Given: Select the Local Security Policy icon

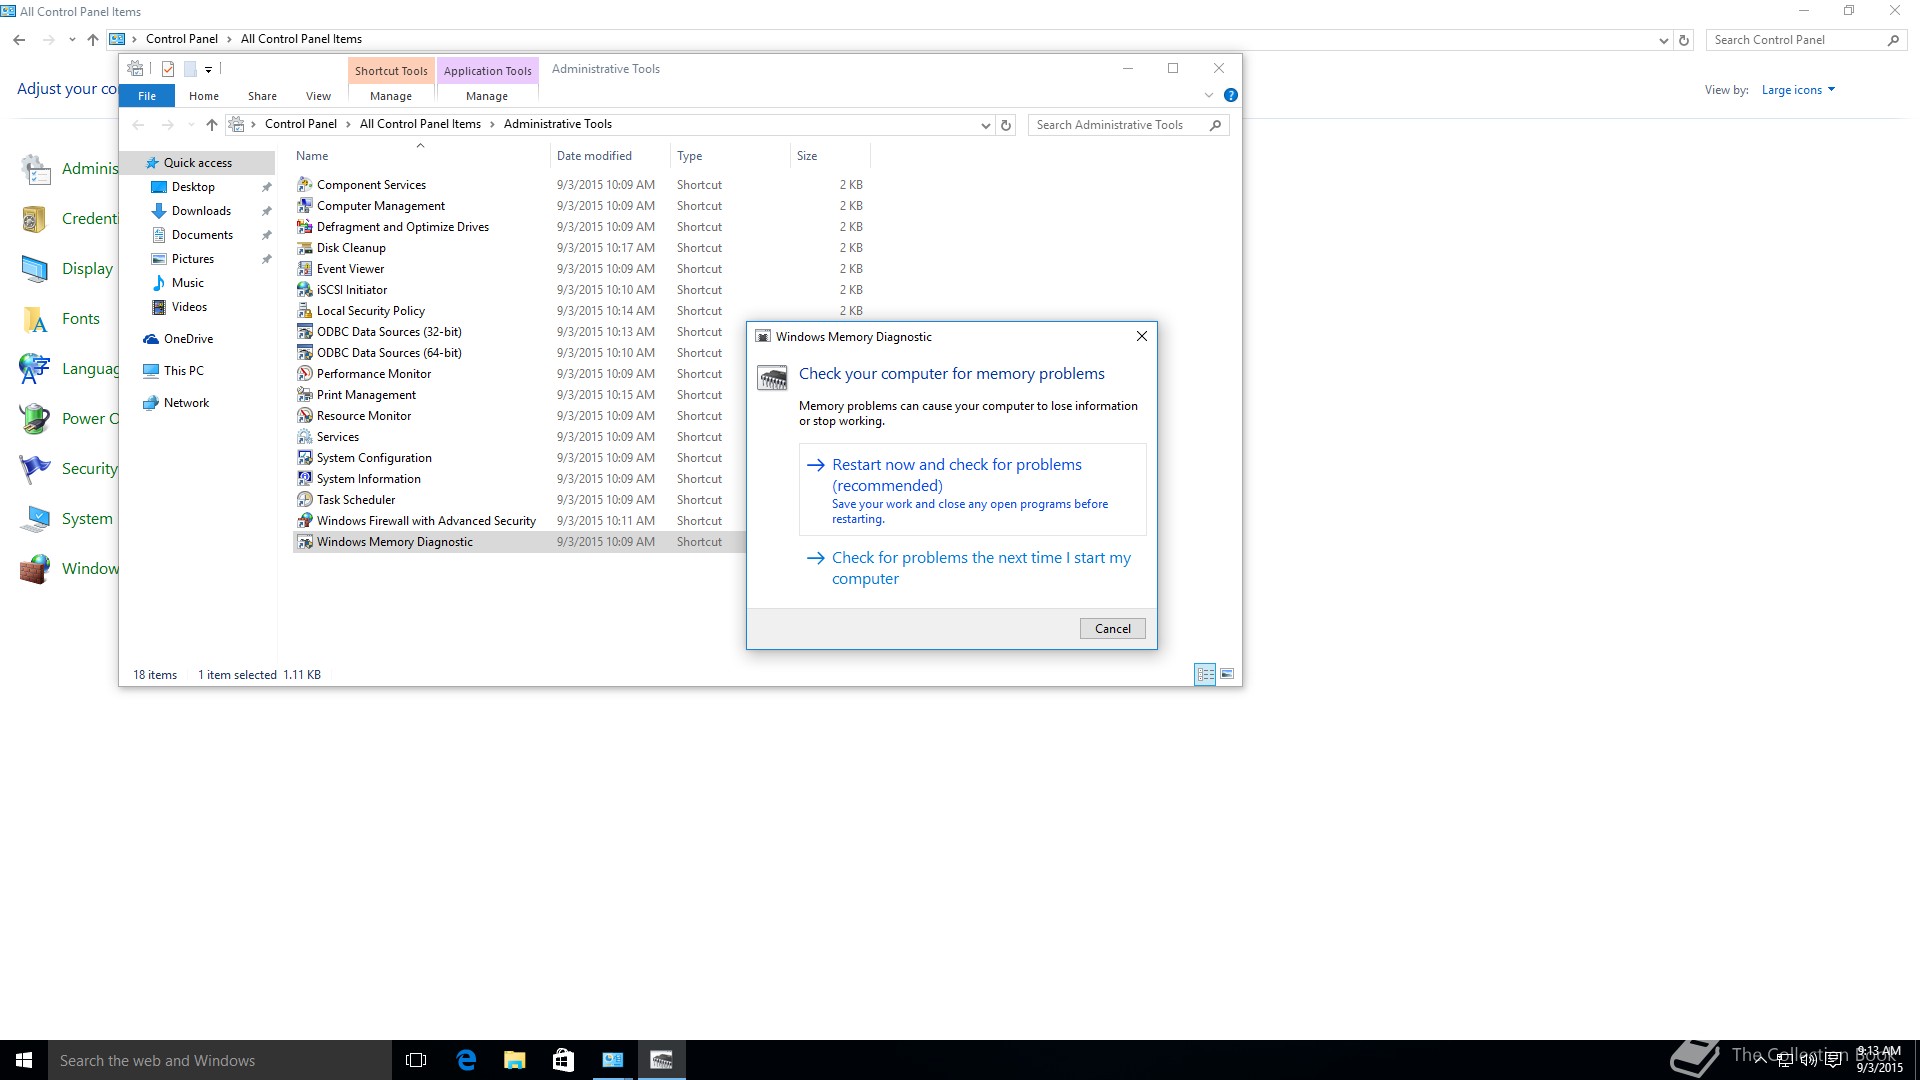Looking at the screenshot, I should coord(305,311).
